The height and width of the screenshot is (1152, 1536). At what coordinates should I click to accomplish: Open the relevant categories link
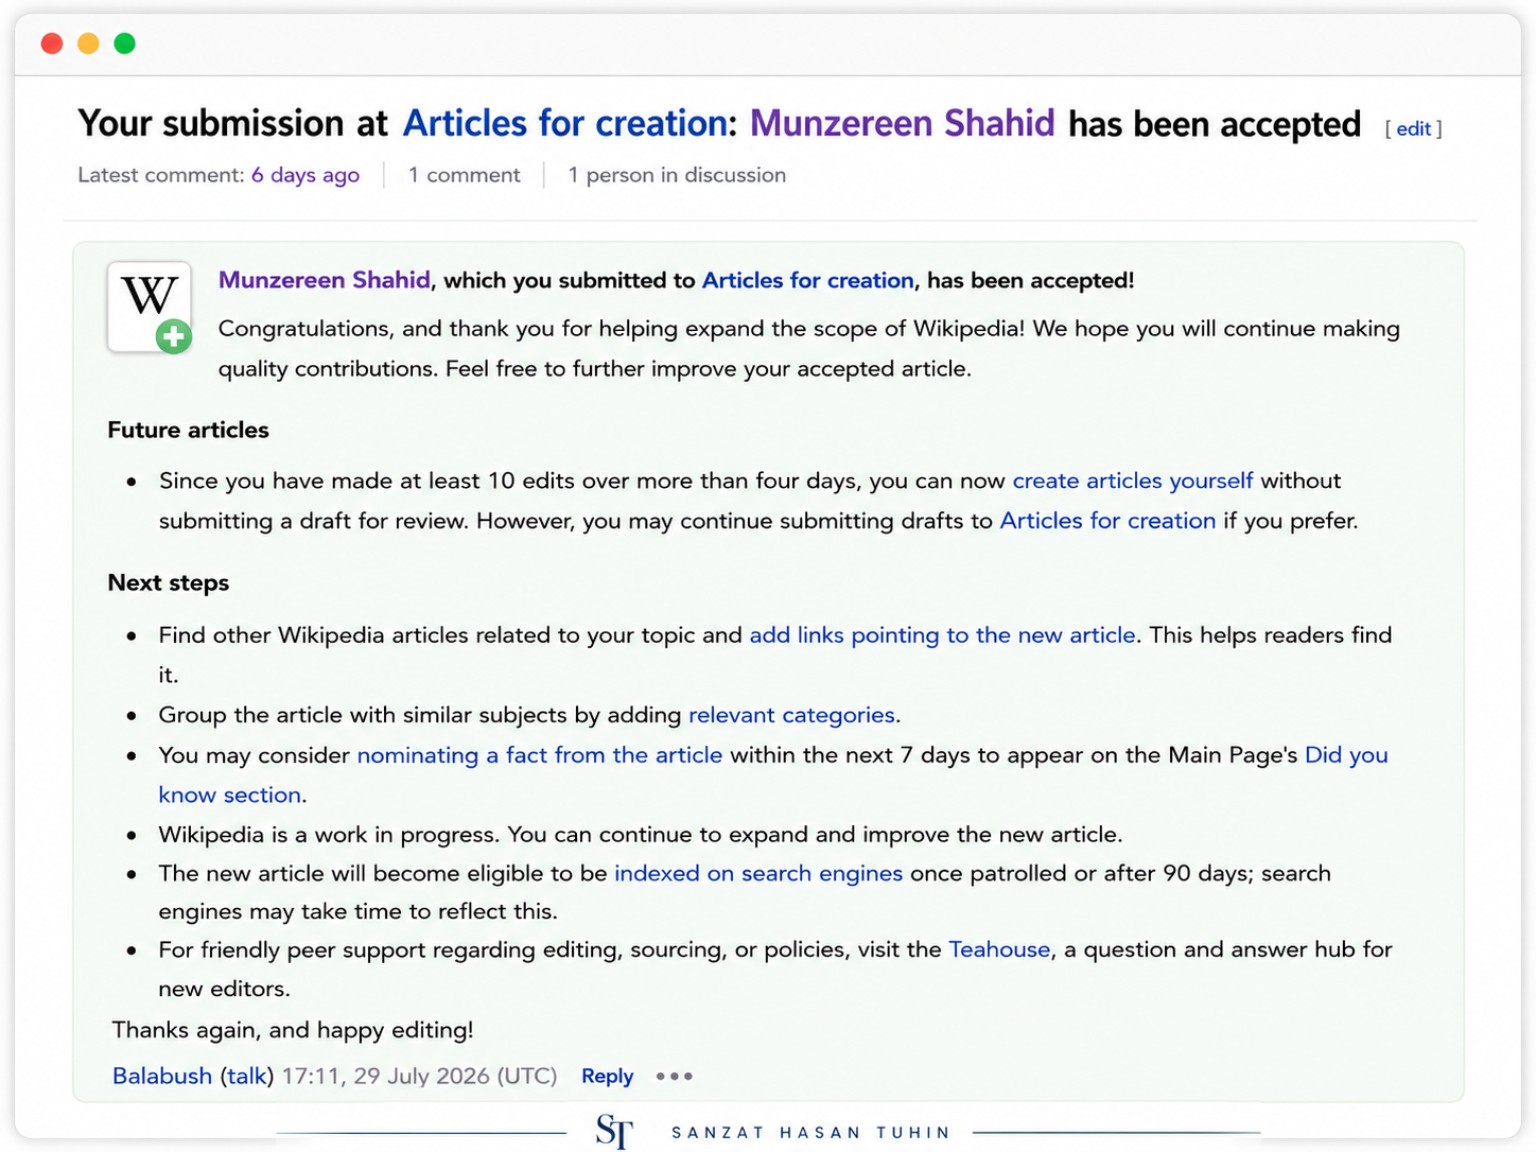(x=791, y=715)
